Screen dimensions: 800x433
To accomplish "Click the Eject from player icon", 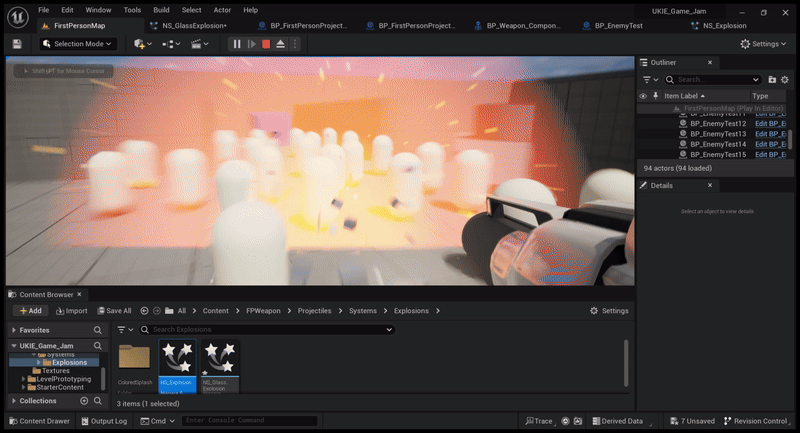I will coord(281,44).
